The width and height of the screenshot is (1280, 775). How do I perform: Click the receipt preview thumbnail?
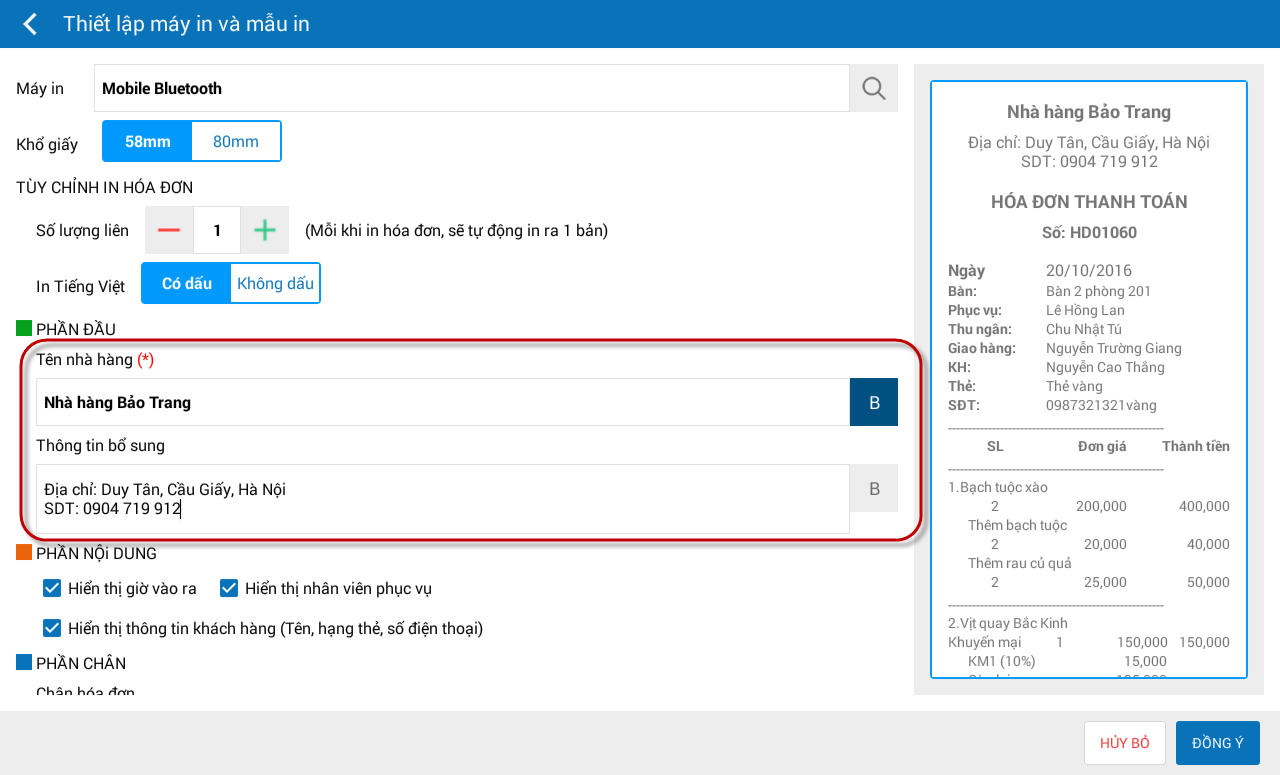click(1089, 379)
